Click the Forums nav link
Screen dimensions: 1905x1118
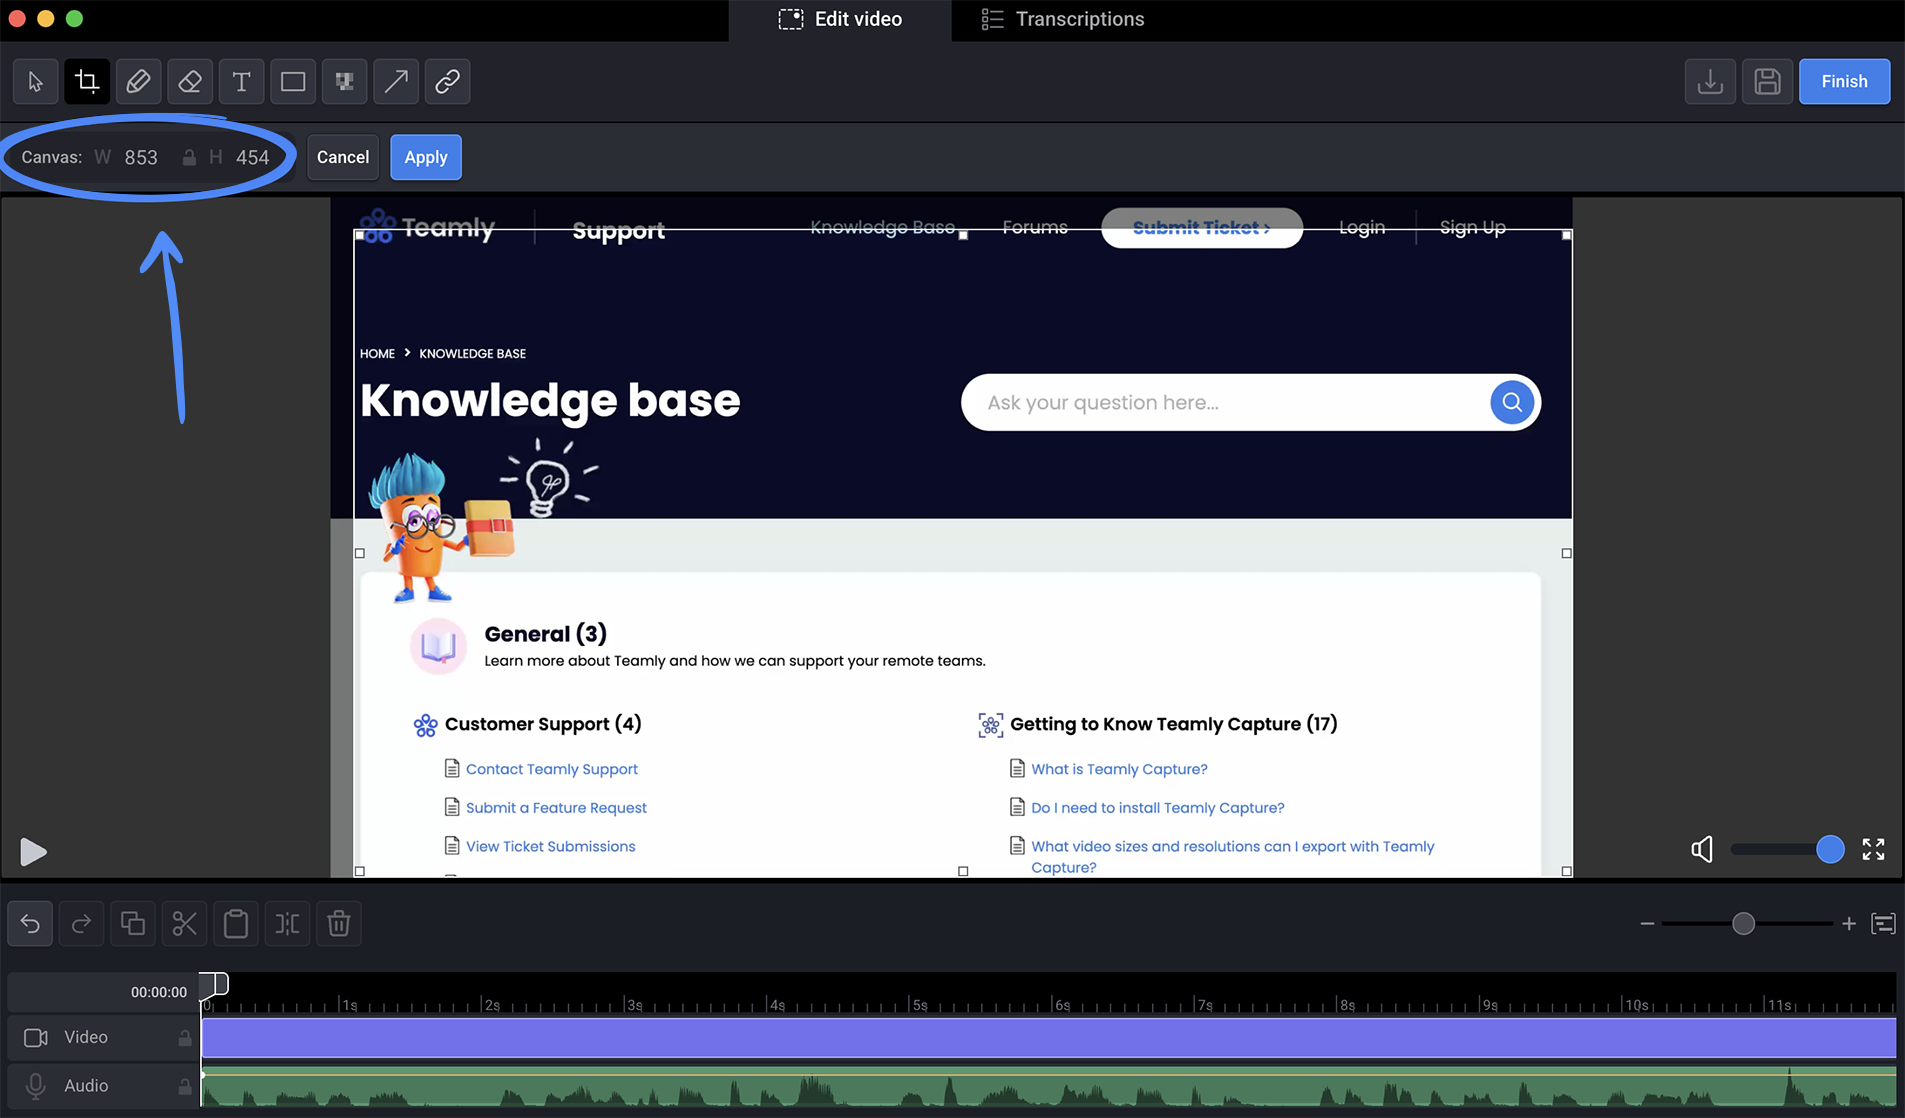tap(1035, 227)
